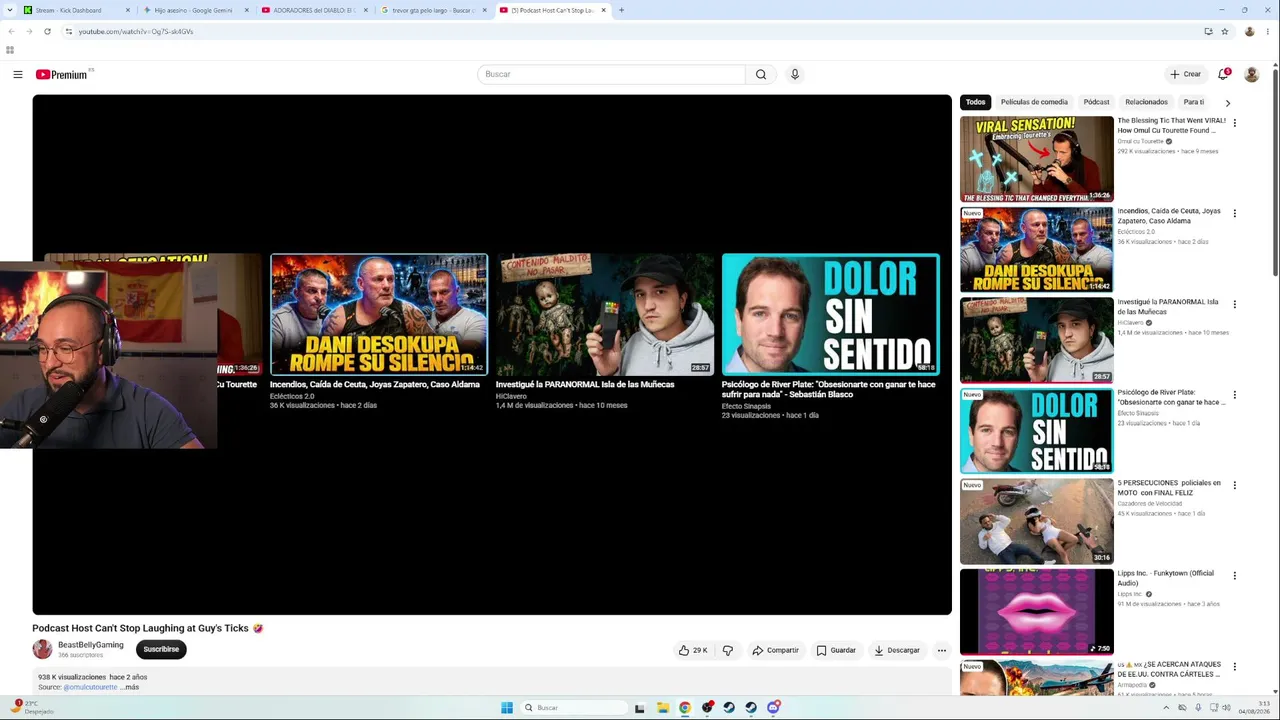Image resolution: width=1280 pixels, height=720 pixels.
Task: Dislike the video with thumbs down
Action: 728,650
